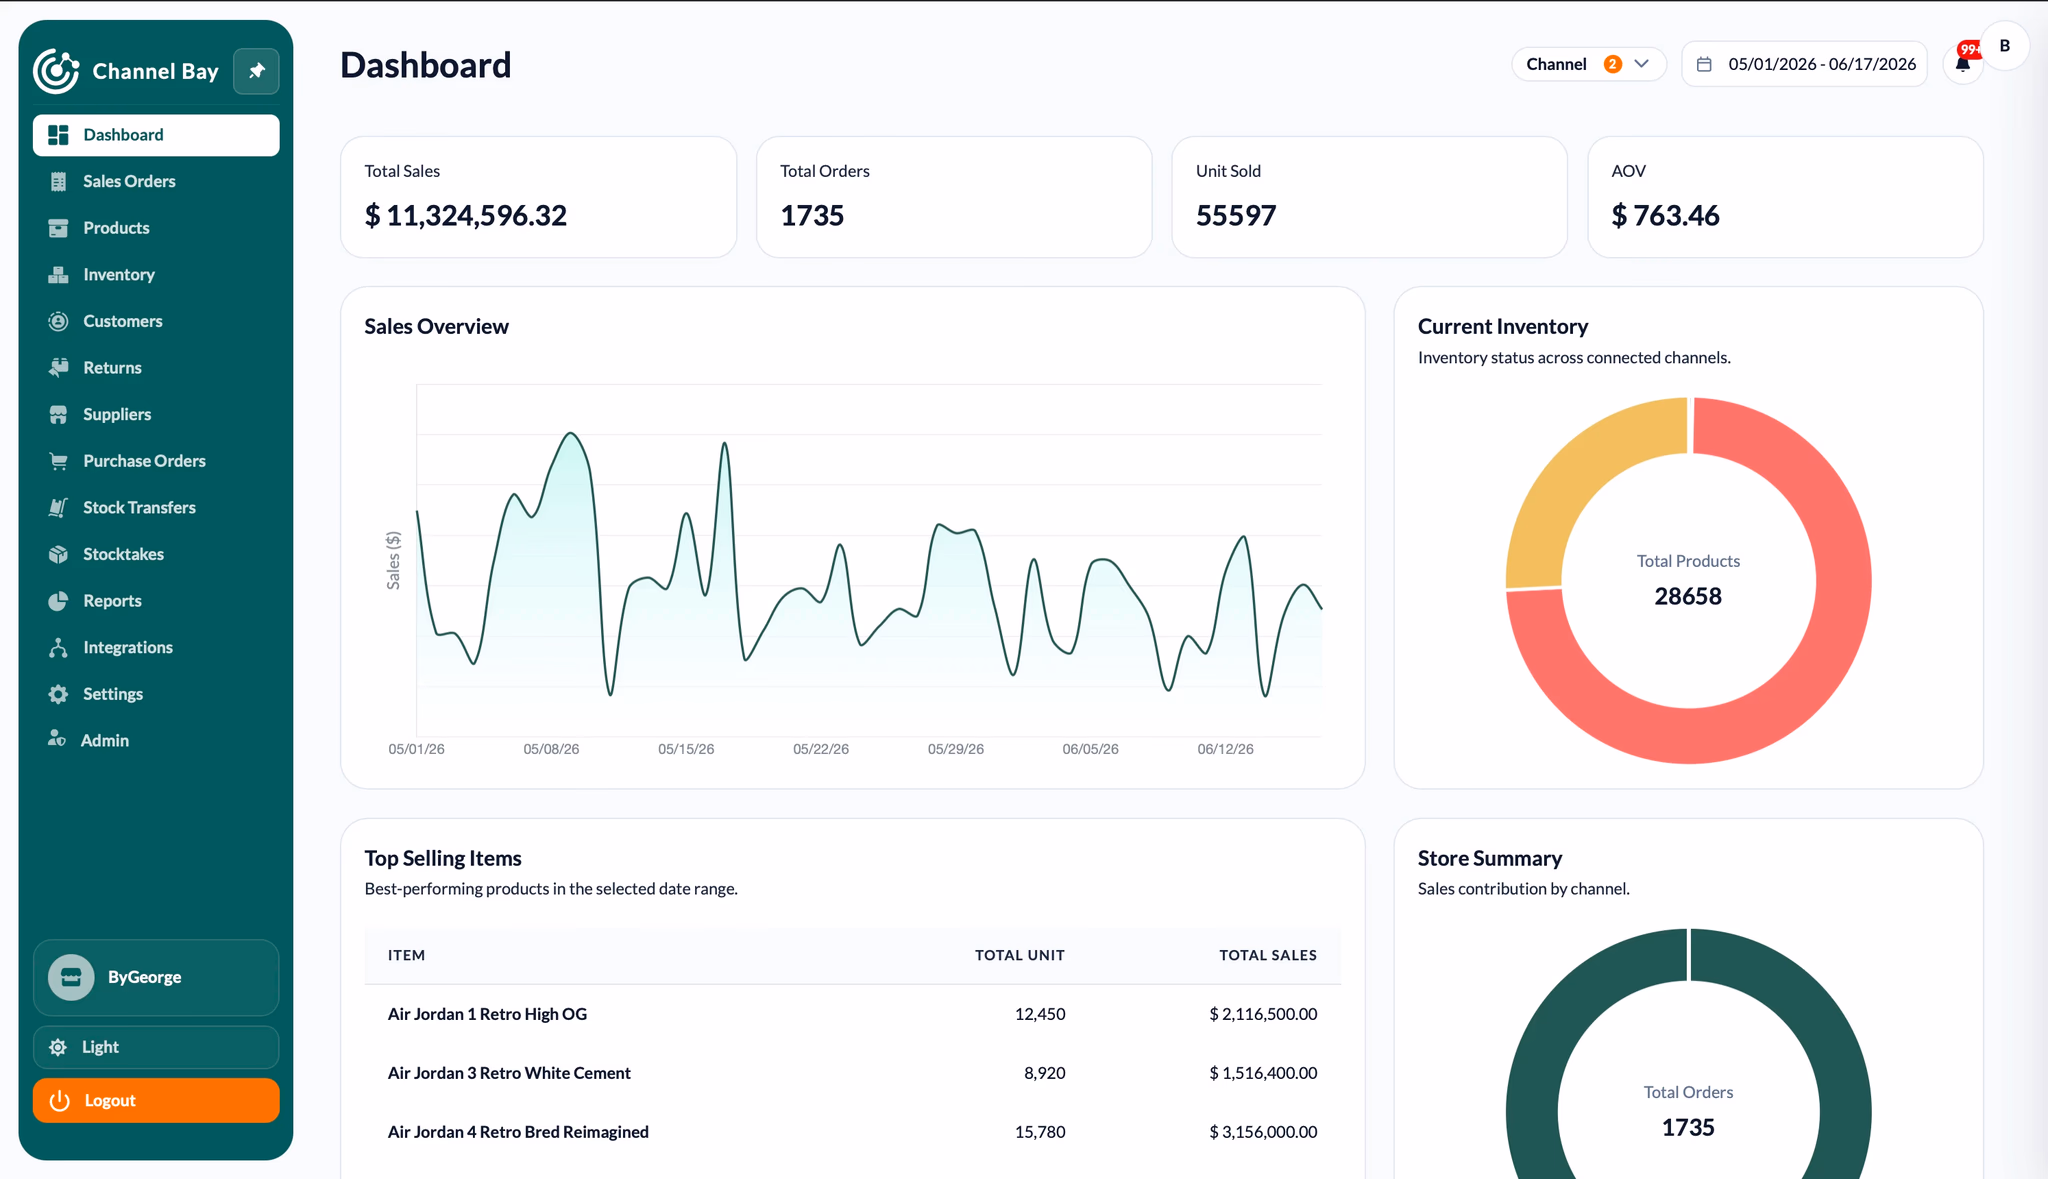Image resolution: width=2048 pixels, height=1179 pixels.
Task: Select Air Jordan 3 Retro White Cement row
Action: click(852, 1073)
